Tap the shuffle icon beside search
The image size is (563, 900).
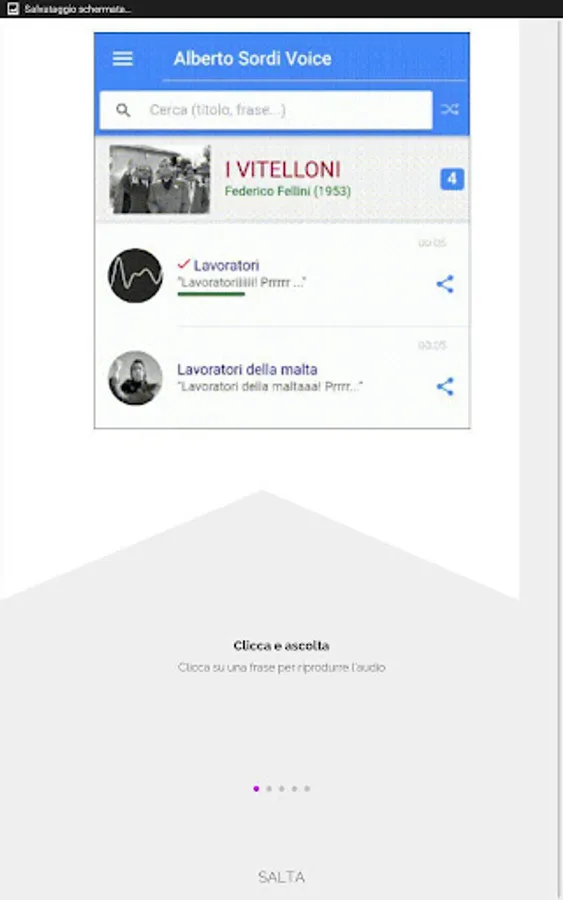pyautogui.click(x=450, y=110)
